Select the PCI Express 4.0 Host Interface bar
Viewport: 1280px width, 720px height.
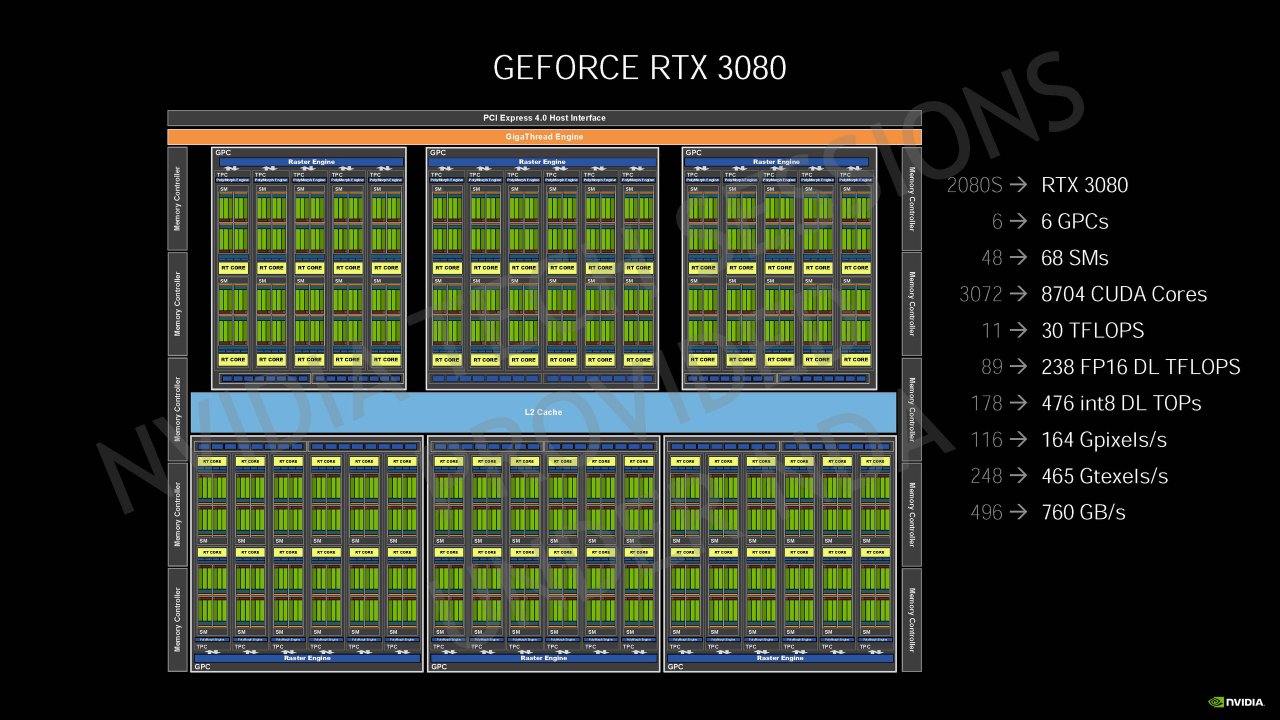click(544, 118)
